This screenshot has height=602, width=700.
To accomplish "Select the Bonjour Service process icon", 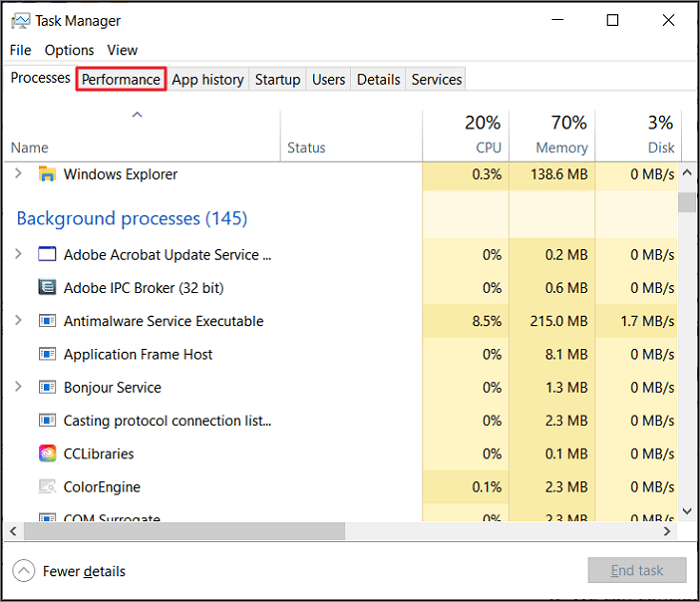I will 47,387.
